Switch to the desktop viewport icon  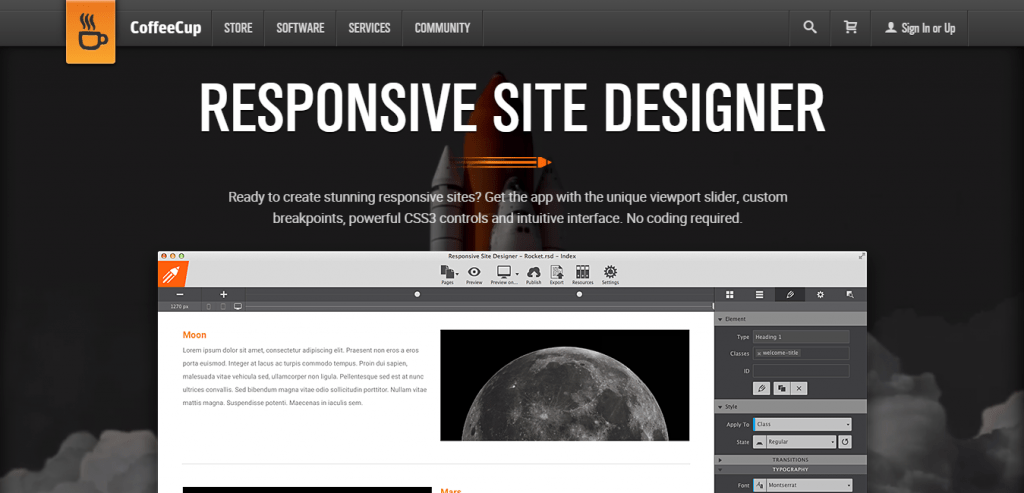point(238,306)
